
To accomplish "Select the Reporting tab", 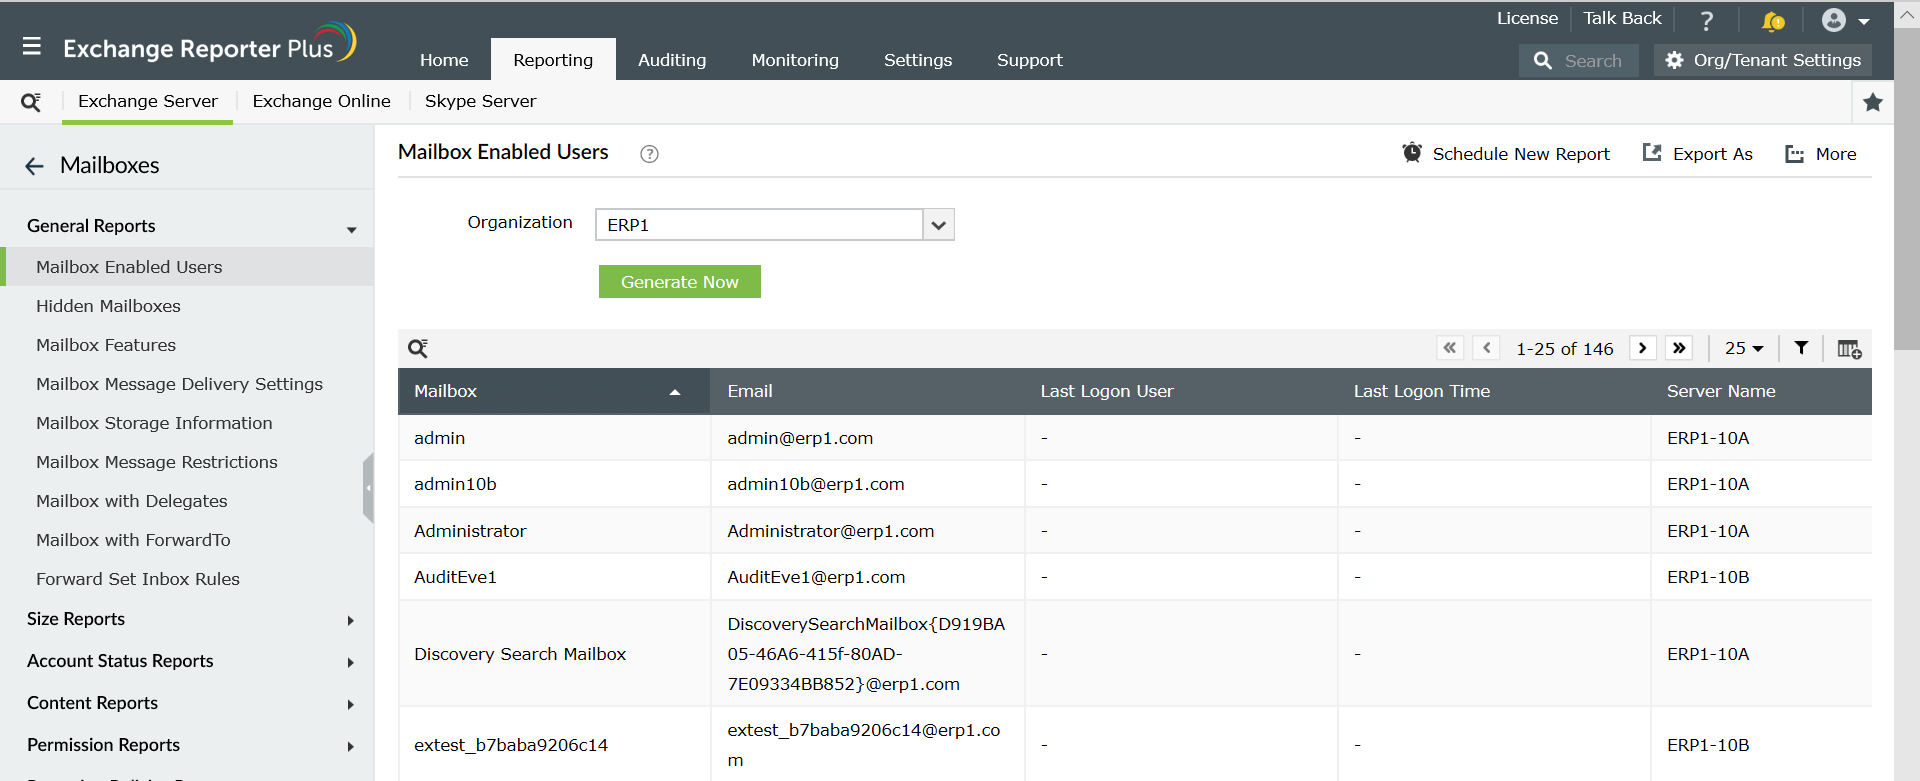I will point(553,60).
